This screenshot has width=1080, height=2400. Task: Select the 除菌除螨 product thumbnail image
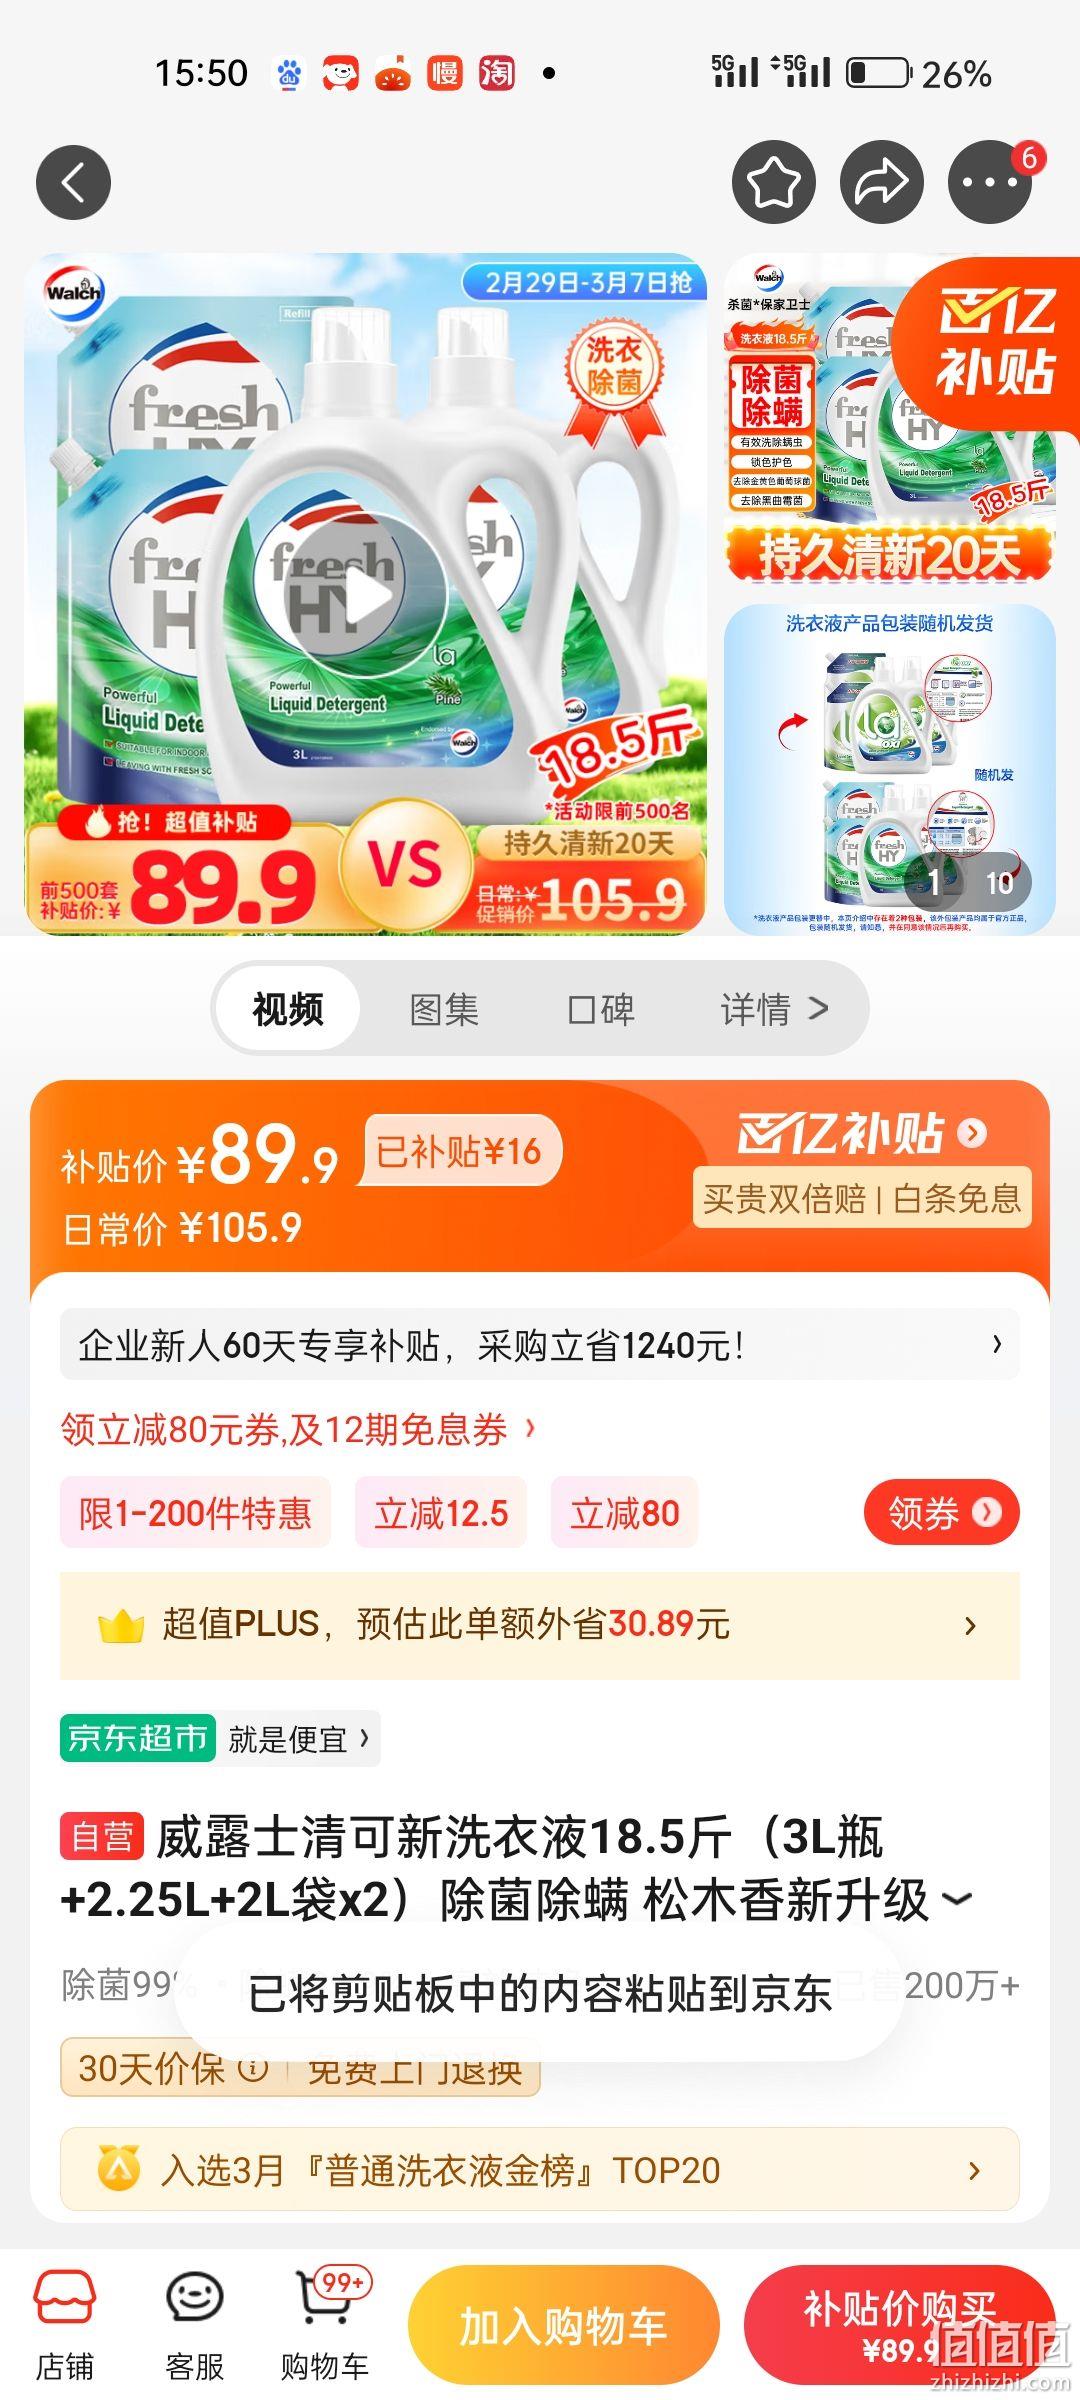890,420
